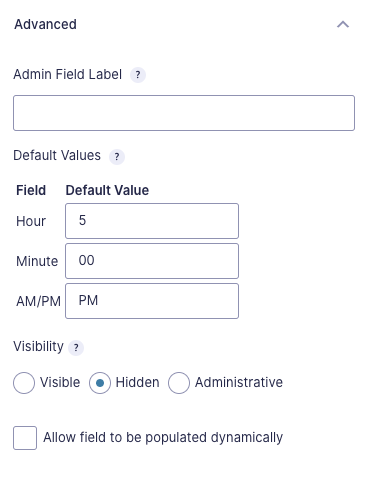The height and width of the screenshot is (477, 368).
Task: Click the Admin Field Label heading text
Action: point(68,74)
